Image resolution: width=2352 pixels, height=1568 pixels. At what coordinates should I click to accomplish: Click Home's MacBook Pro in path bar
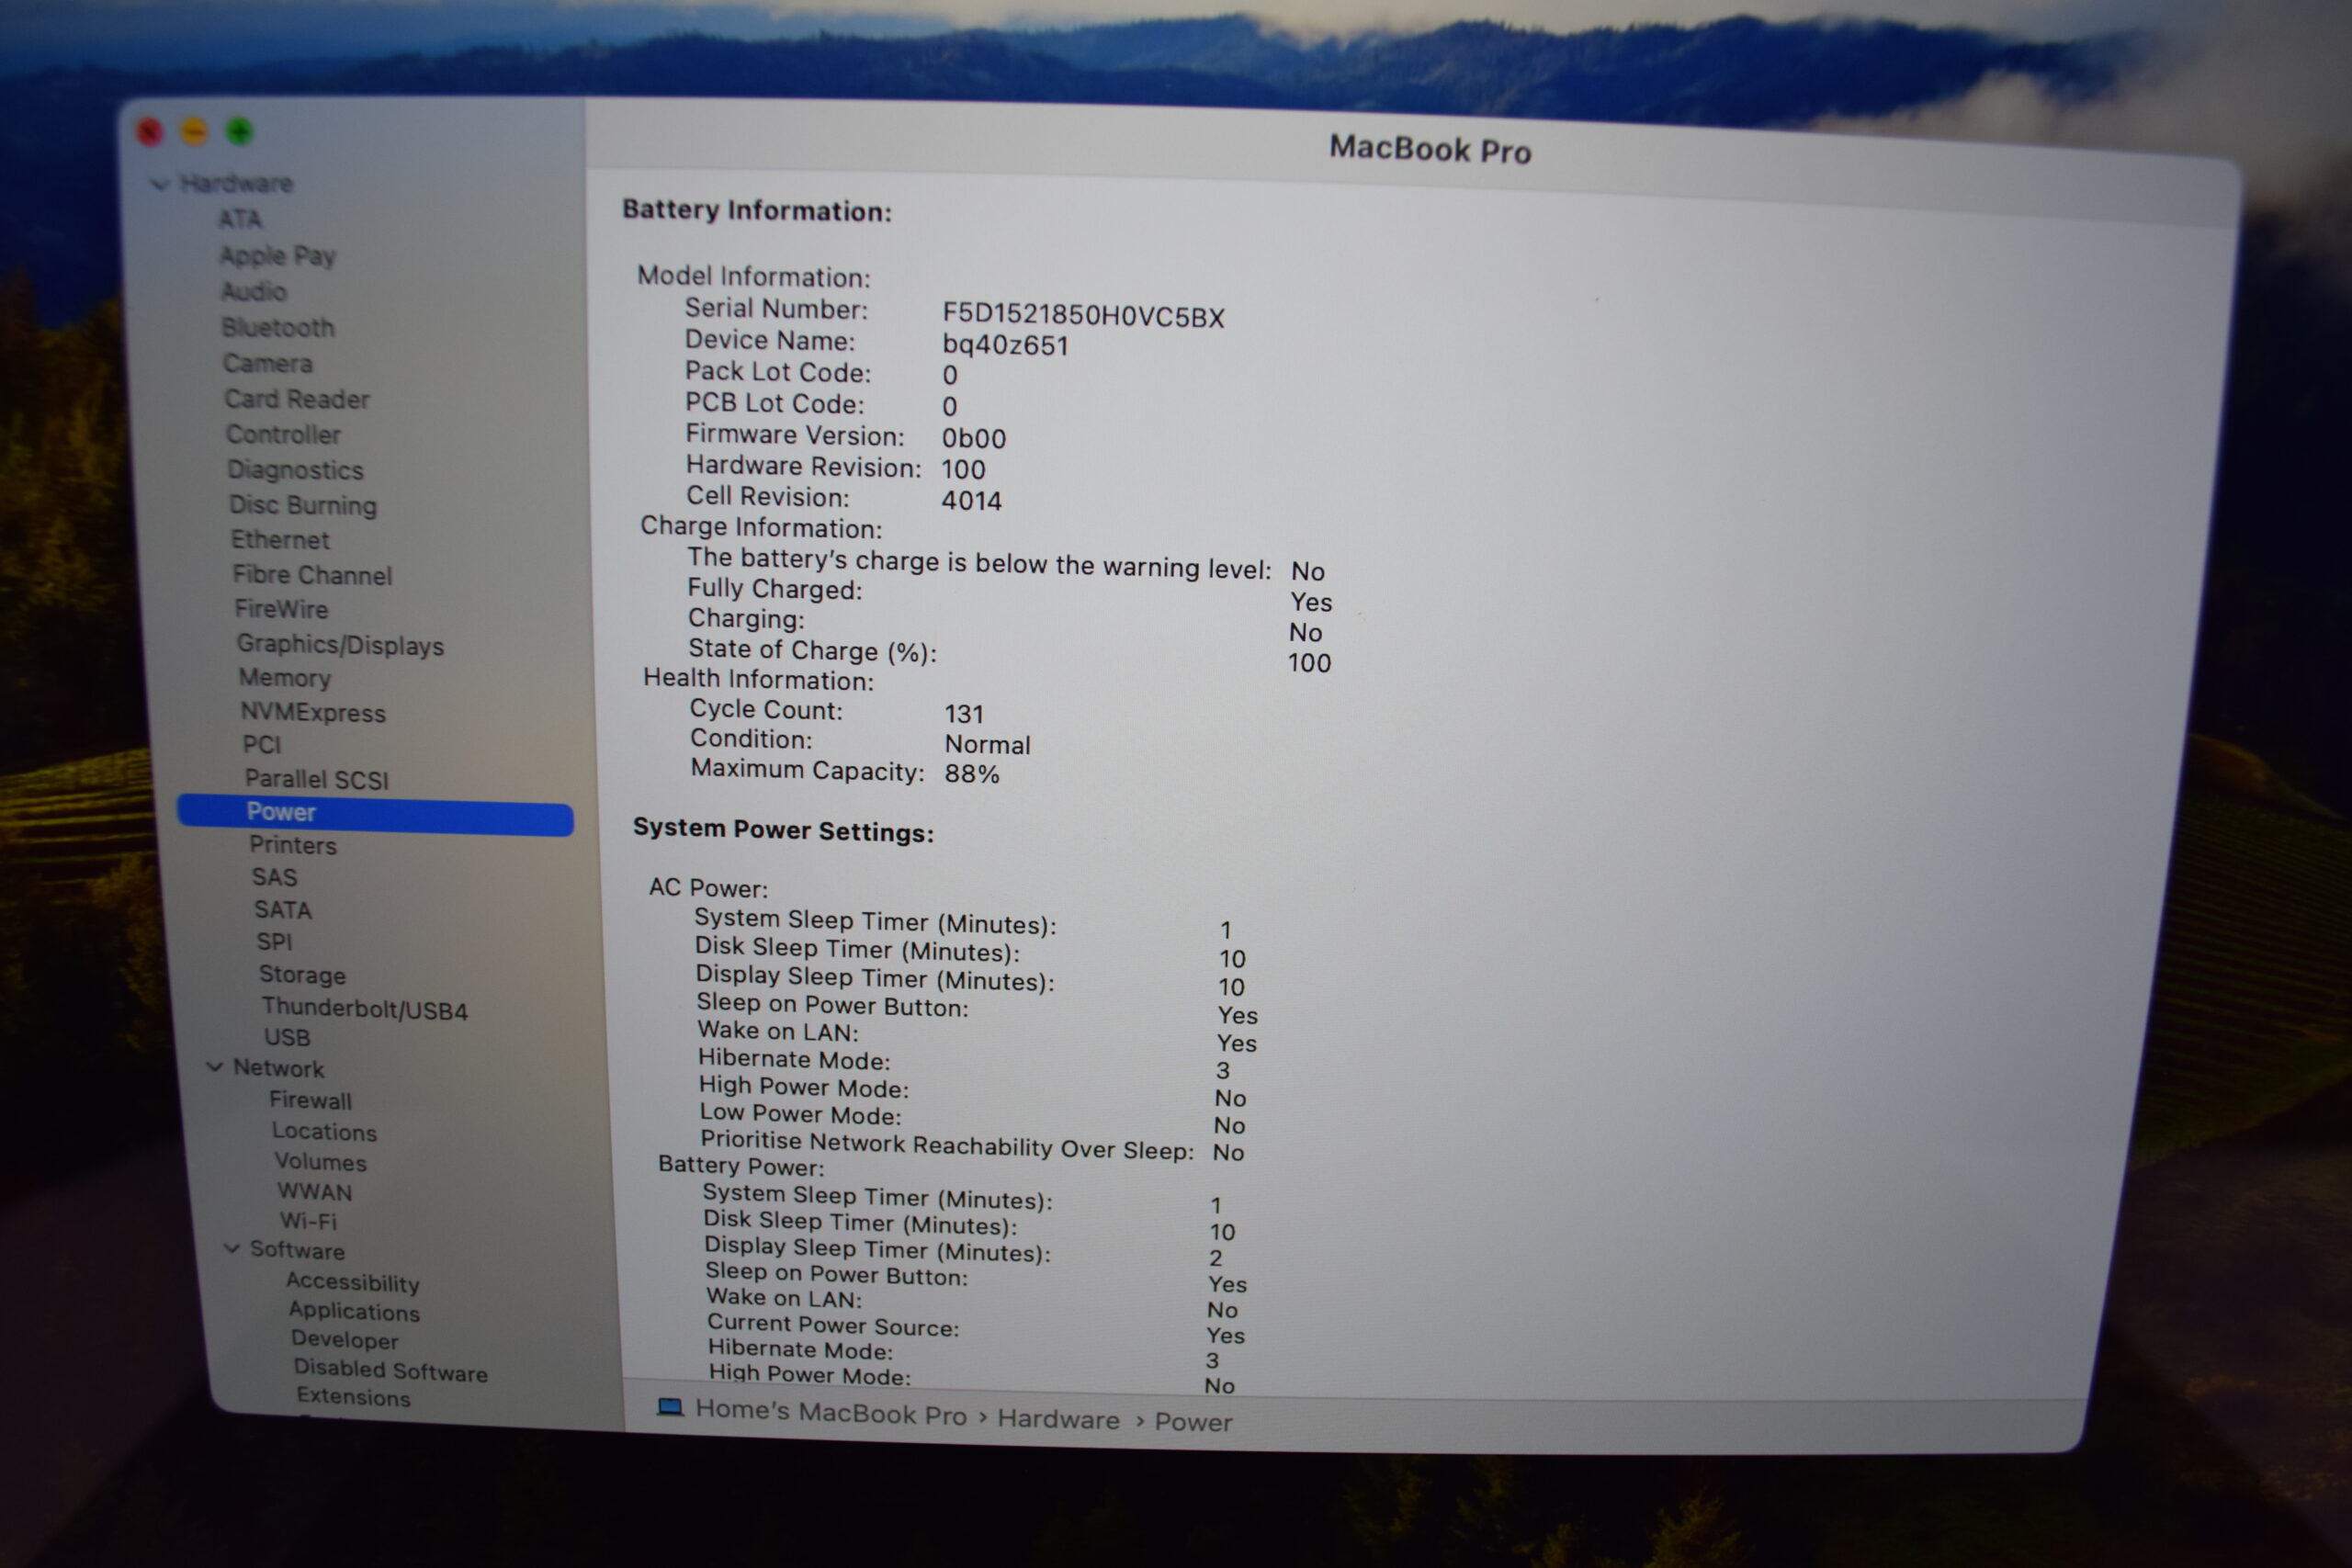pyautogui.click(x=831, y=1412)
